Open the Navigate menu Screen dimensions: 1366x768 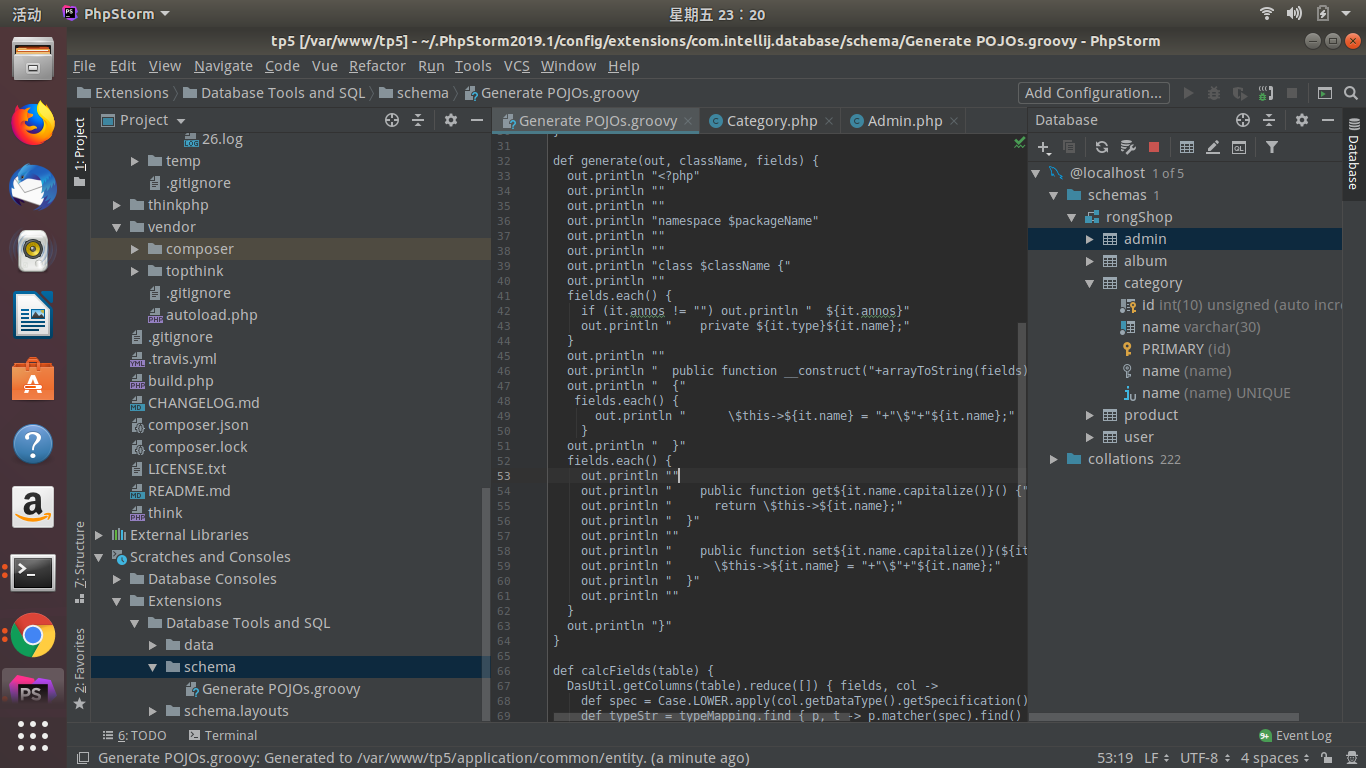pos(223,66)
